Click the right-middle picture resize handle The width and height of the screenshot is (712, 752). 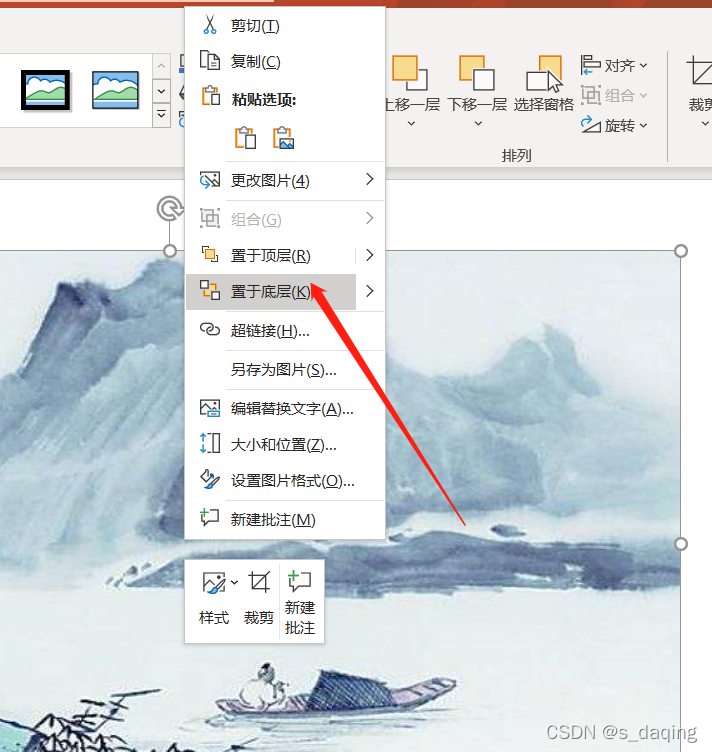pyautogui.click(x=681, y=544)
